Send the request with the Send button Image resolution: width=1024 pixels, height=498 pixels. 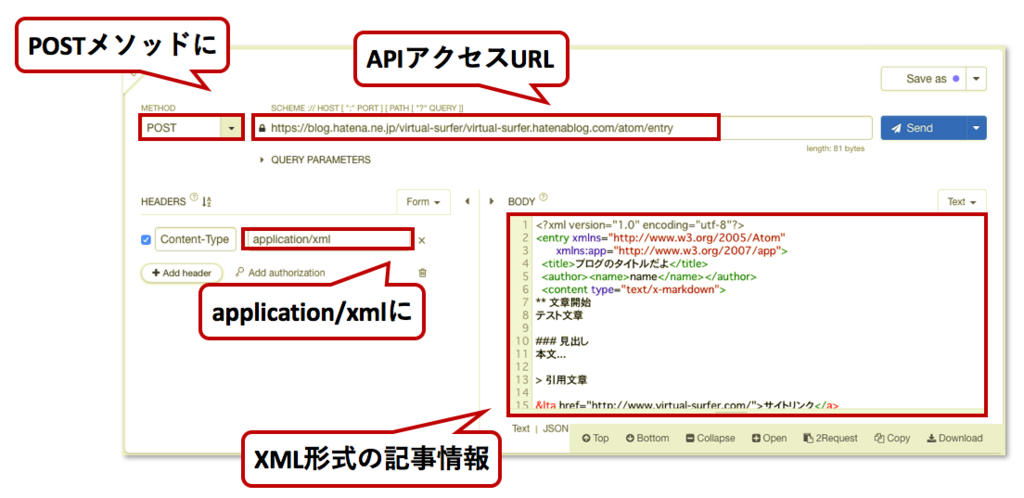[923, 128]
